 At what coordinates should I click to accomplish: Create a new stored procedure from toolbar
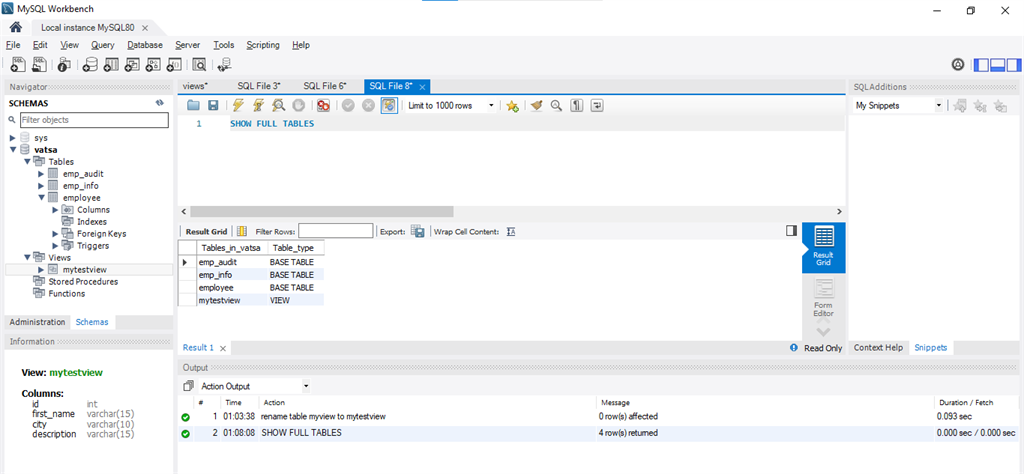coord(153,64)
